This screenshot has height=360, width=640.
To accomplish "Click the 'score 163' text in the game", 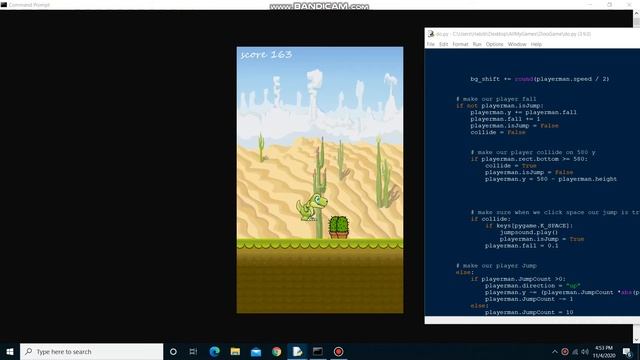I will [266, 55].
